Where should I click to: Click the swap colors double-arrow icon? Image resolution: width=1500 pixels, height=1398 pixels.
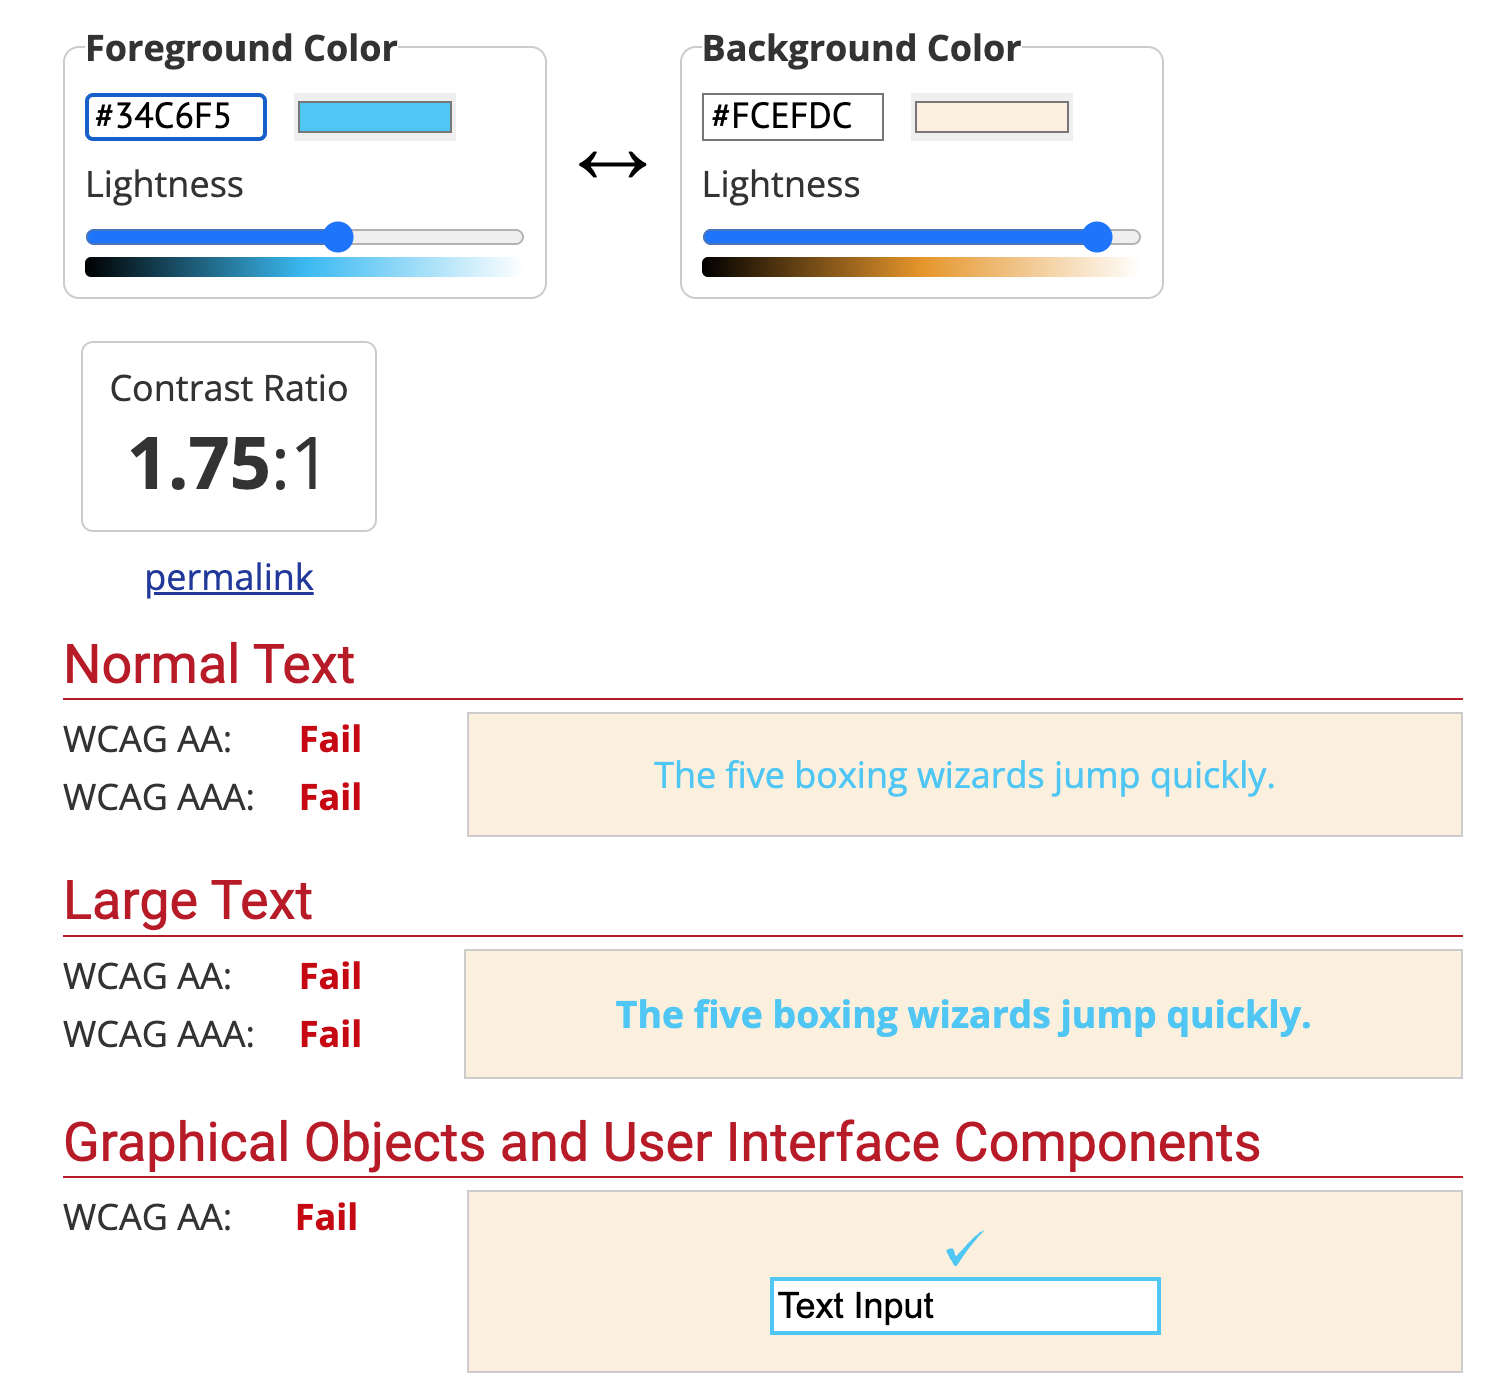[x=613, y=164]
